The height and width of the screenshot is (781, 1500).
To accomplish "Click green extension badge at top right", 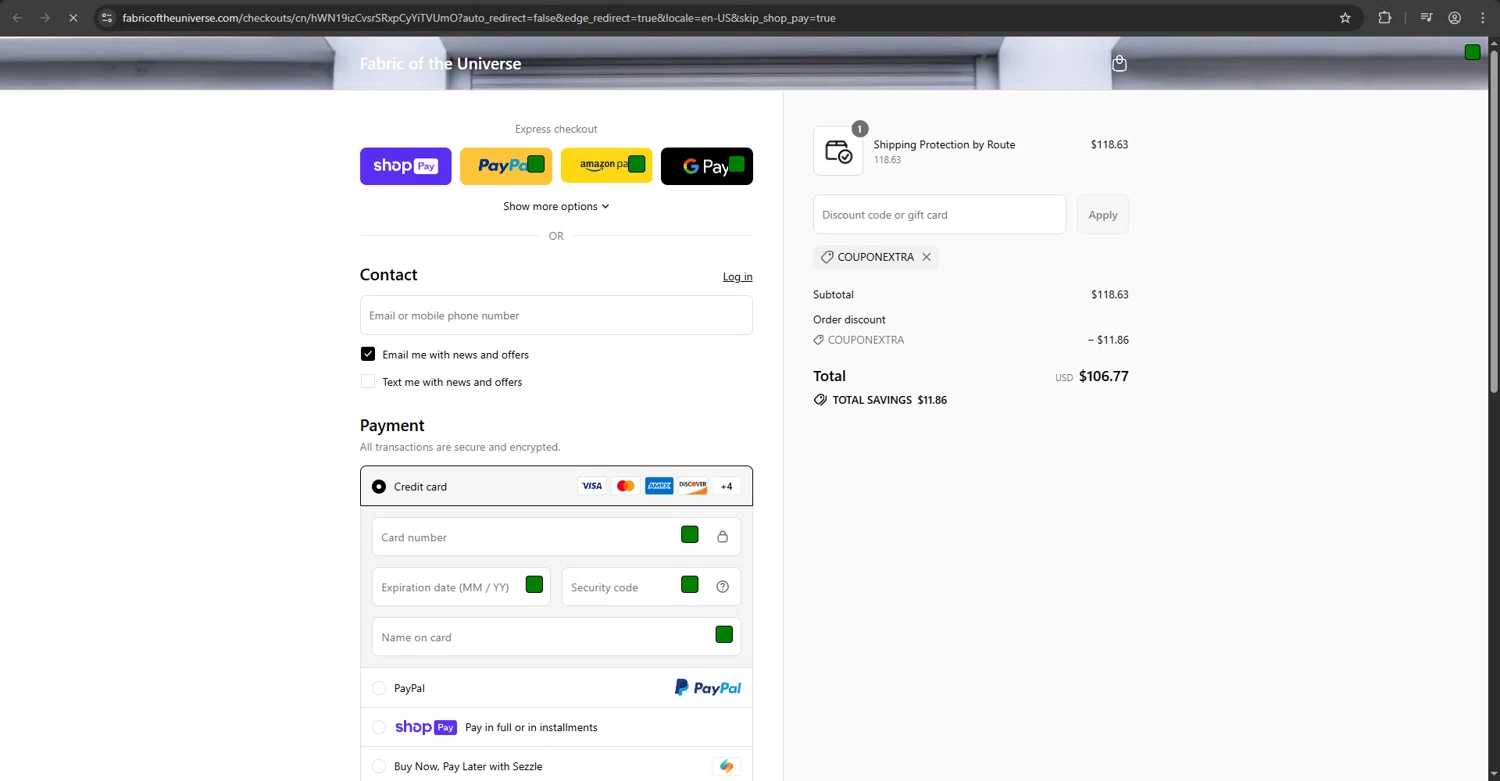I will (x=1472, y=52).
